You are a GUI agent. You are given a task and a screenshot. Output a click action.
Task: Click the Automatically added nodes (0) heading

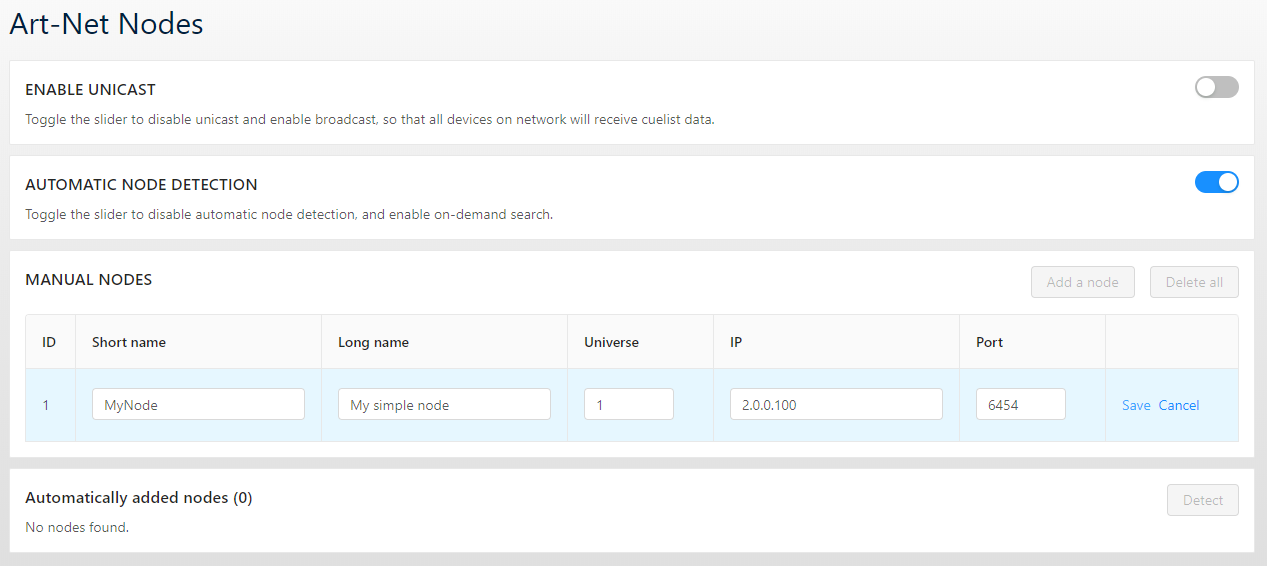tap(138, 498)
